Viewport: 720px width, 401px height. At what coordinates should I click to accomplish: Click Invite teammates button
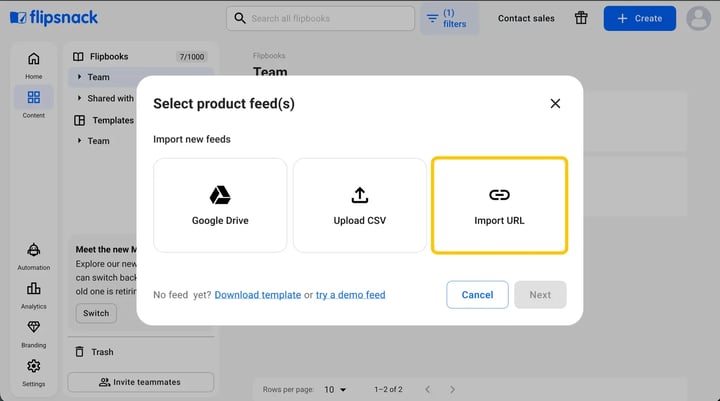tap(141, 382)
